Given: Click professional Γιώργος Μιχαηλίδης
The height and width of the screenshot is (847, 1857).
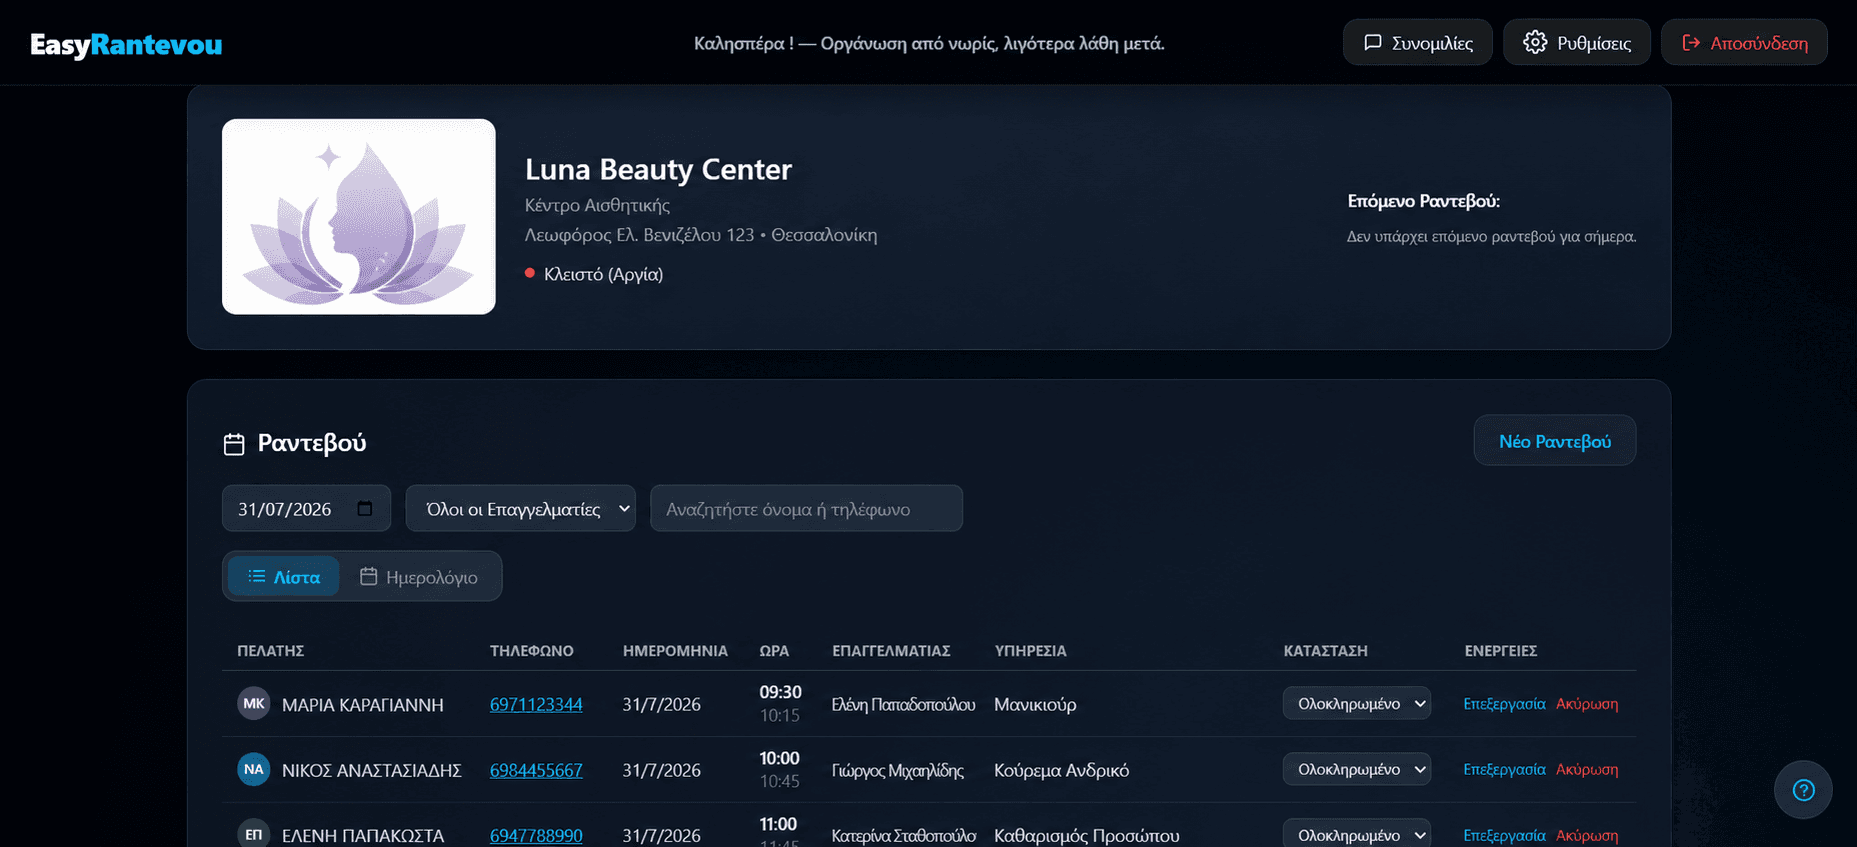Looking at the screenshot, I should tap(898, 771).
